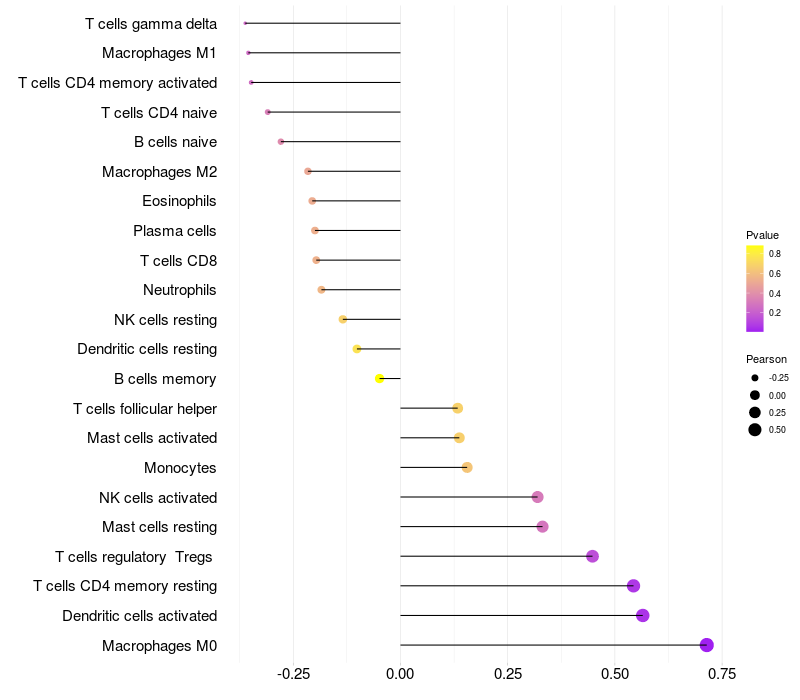The width and height of the screenshot is (800, 700).
Task: Click the Pvalue legend title
Action: (x=762, y=235)
